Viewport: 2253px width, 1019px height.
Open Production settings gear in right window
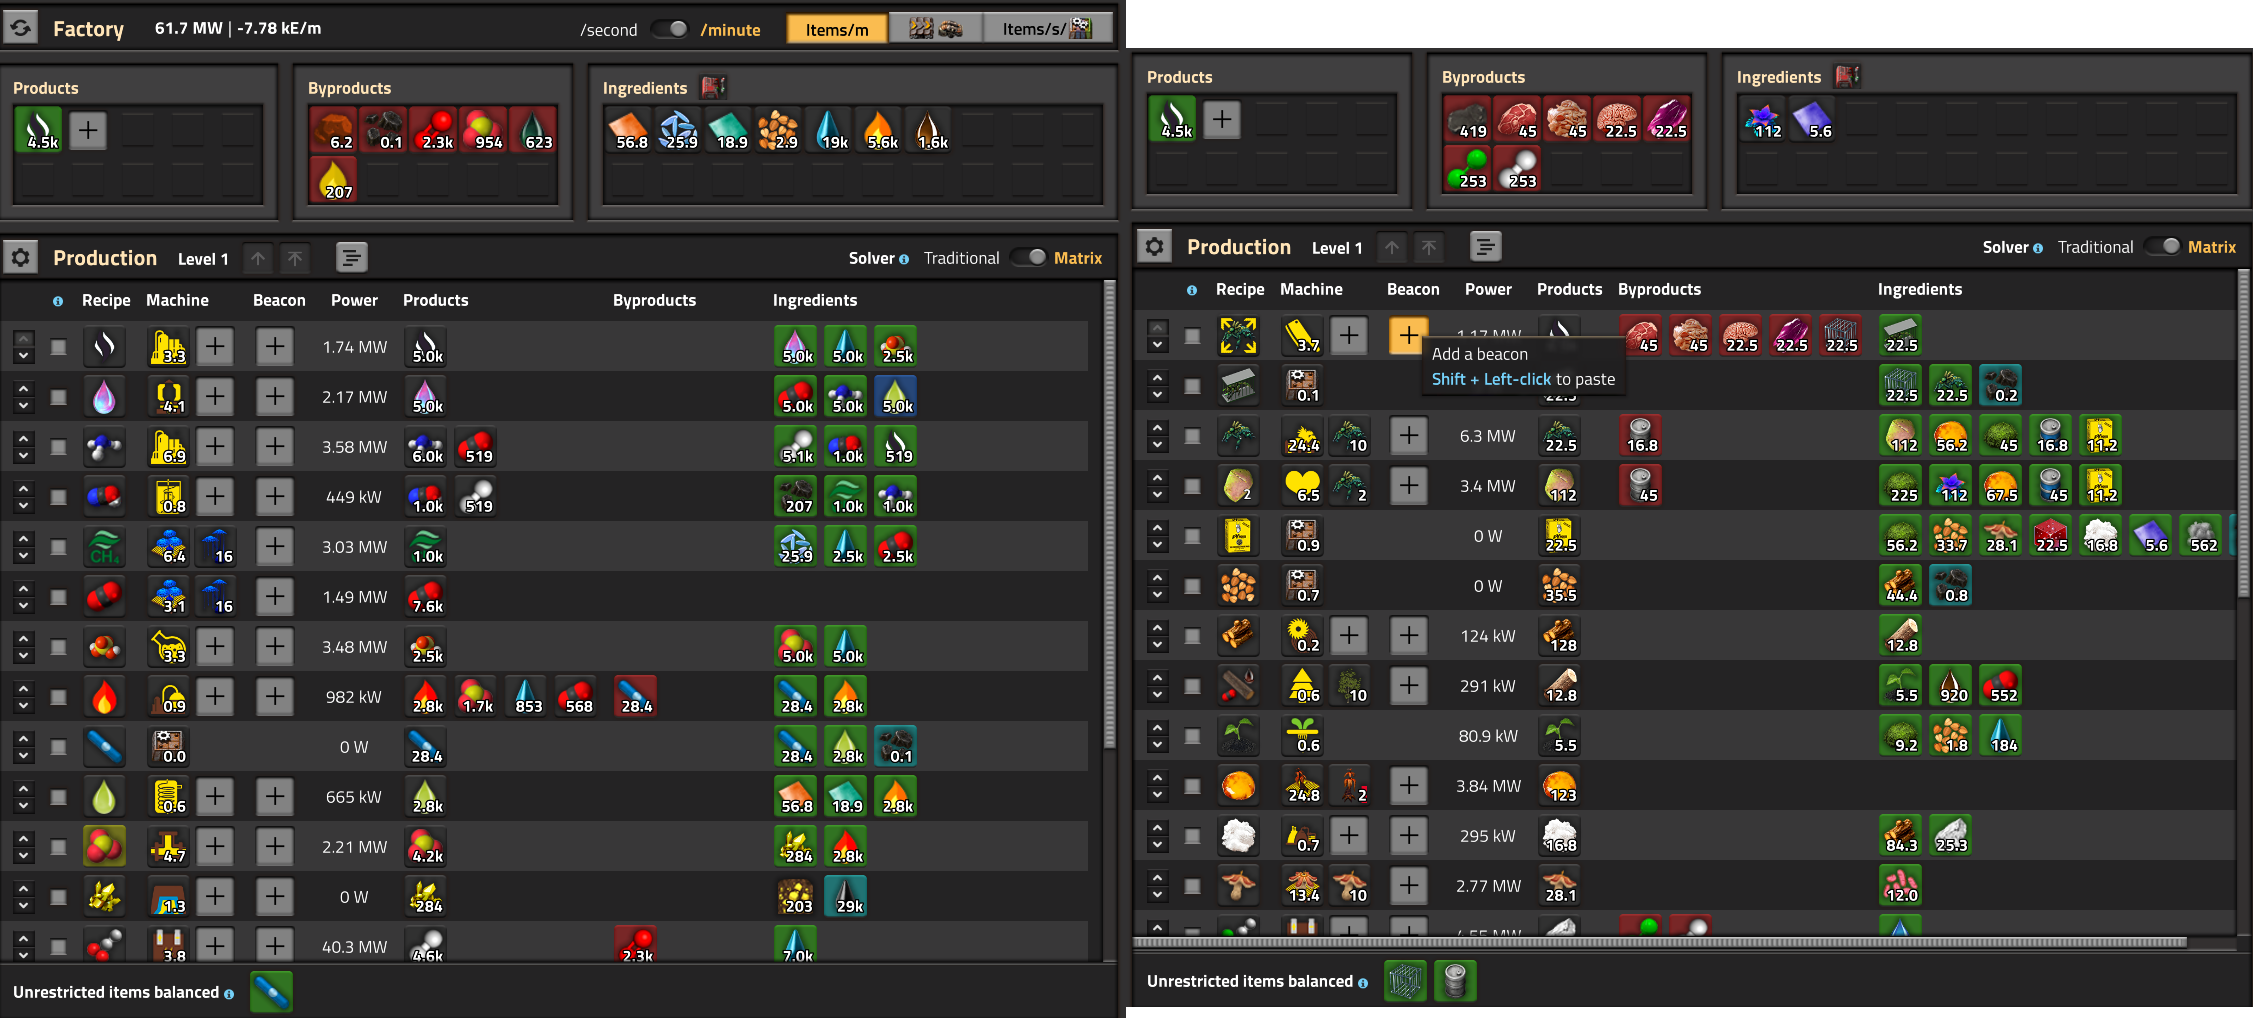pos(1154,247)
